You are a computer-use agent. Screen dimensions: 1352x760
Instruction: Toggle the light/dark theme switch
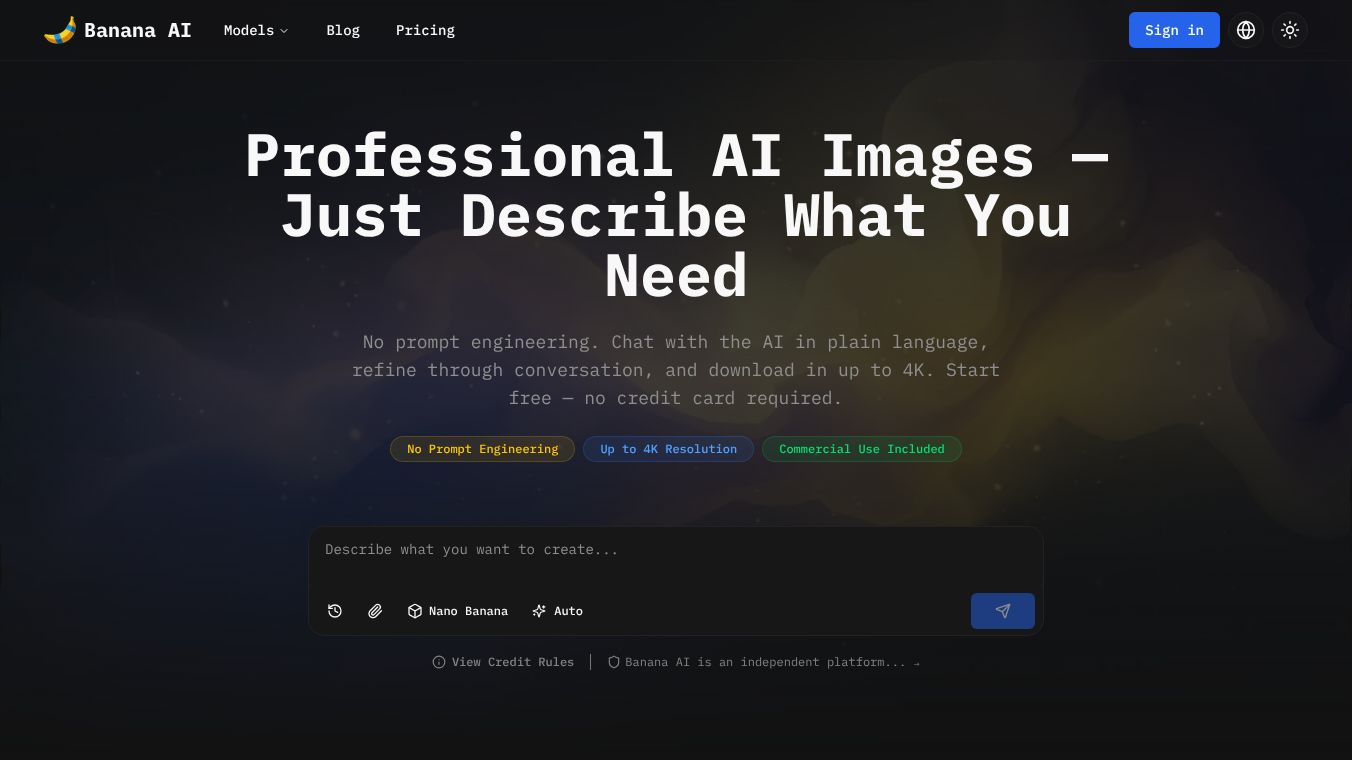(x=1290, y=30)
